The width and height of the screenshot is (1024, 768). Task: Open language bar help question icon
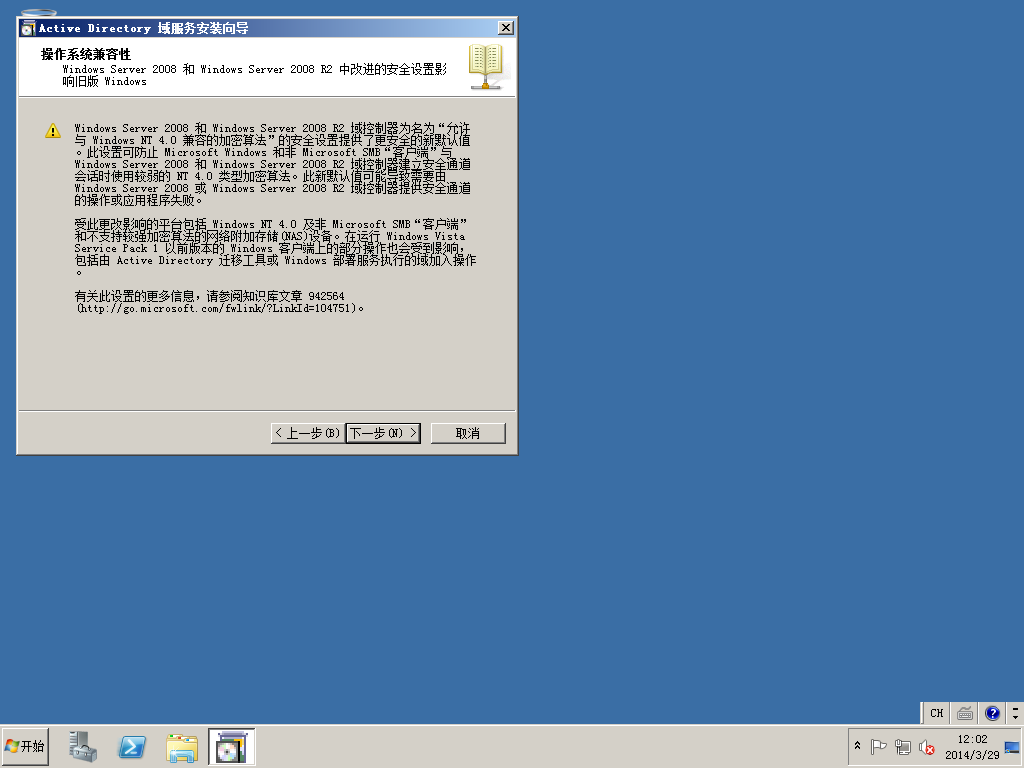point(993,713)
